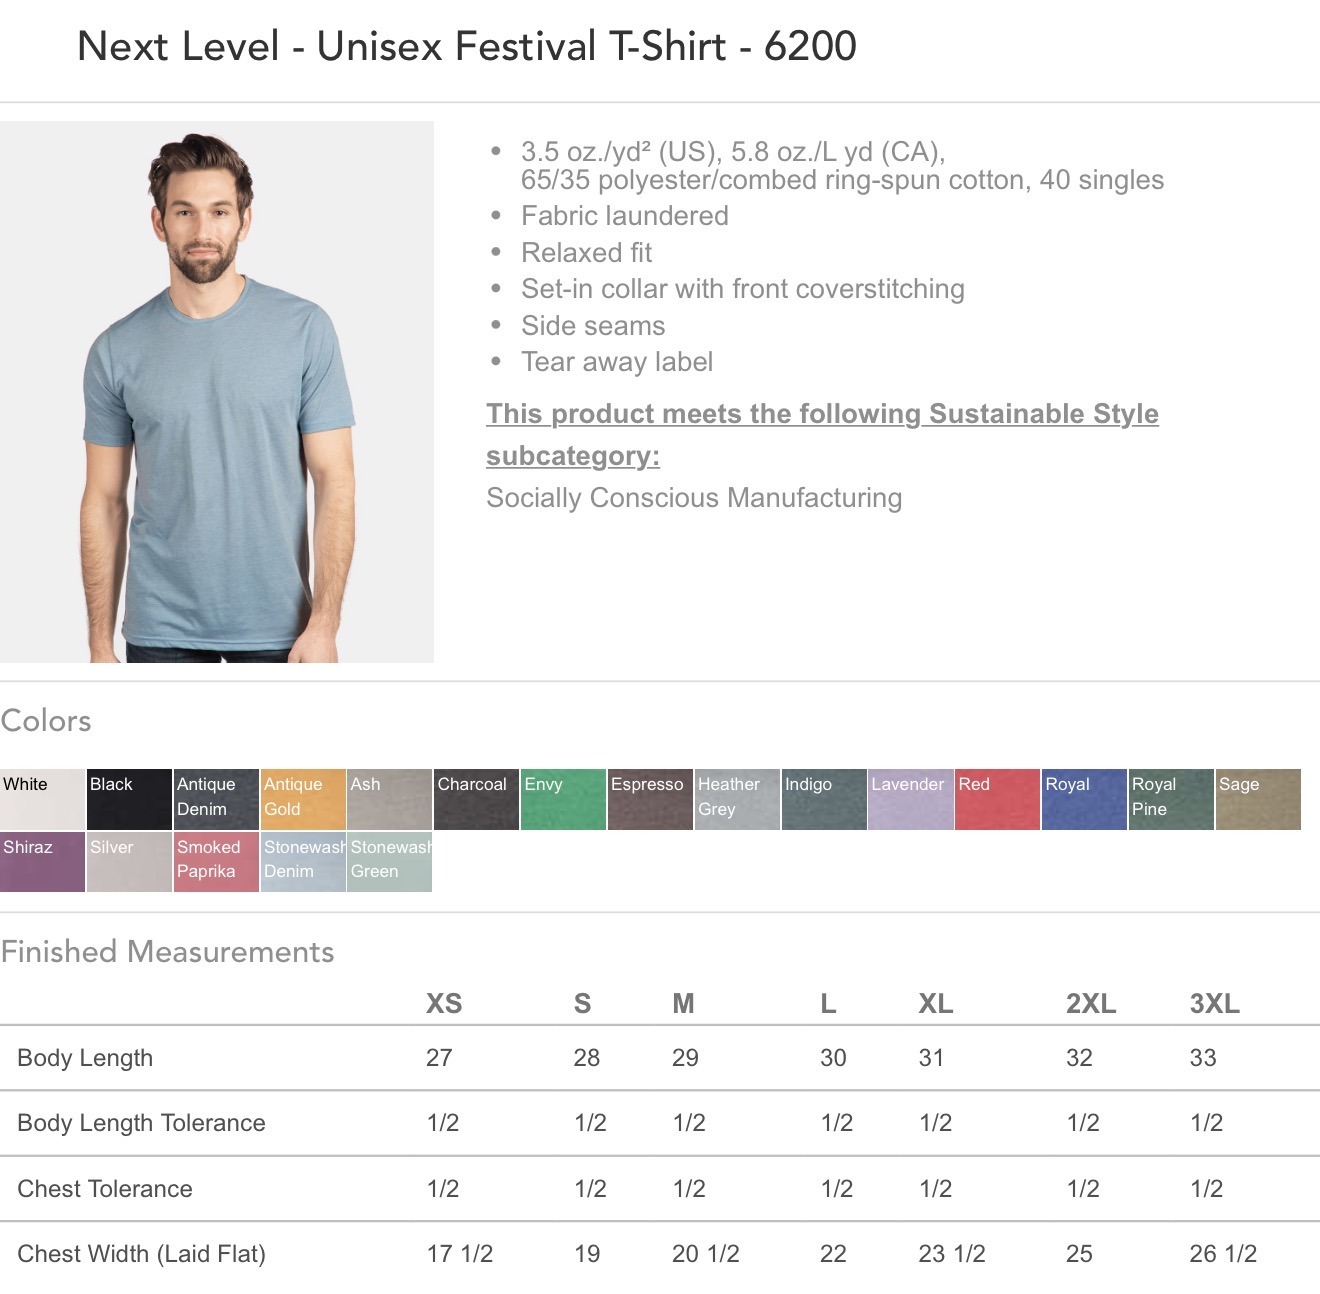This screenshot has height=1294, width=1320.
Task: Choose the Royal Pine swatch
Action: click(x=1172, y=799)
